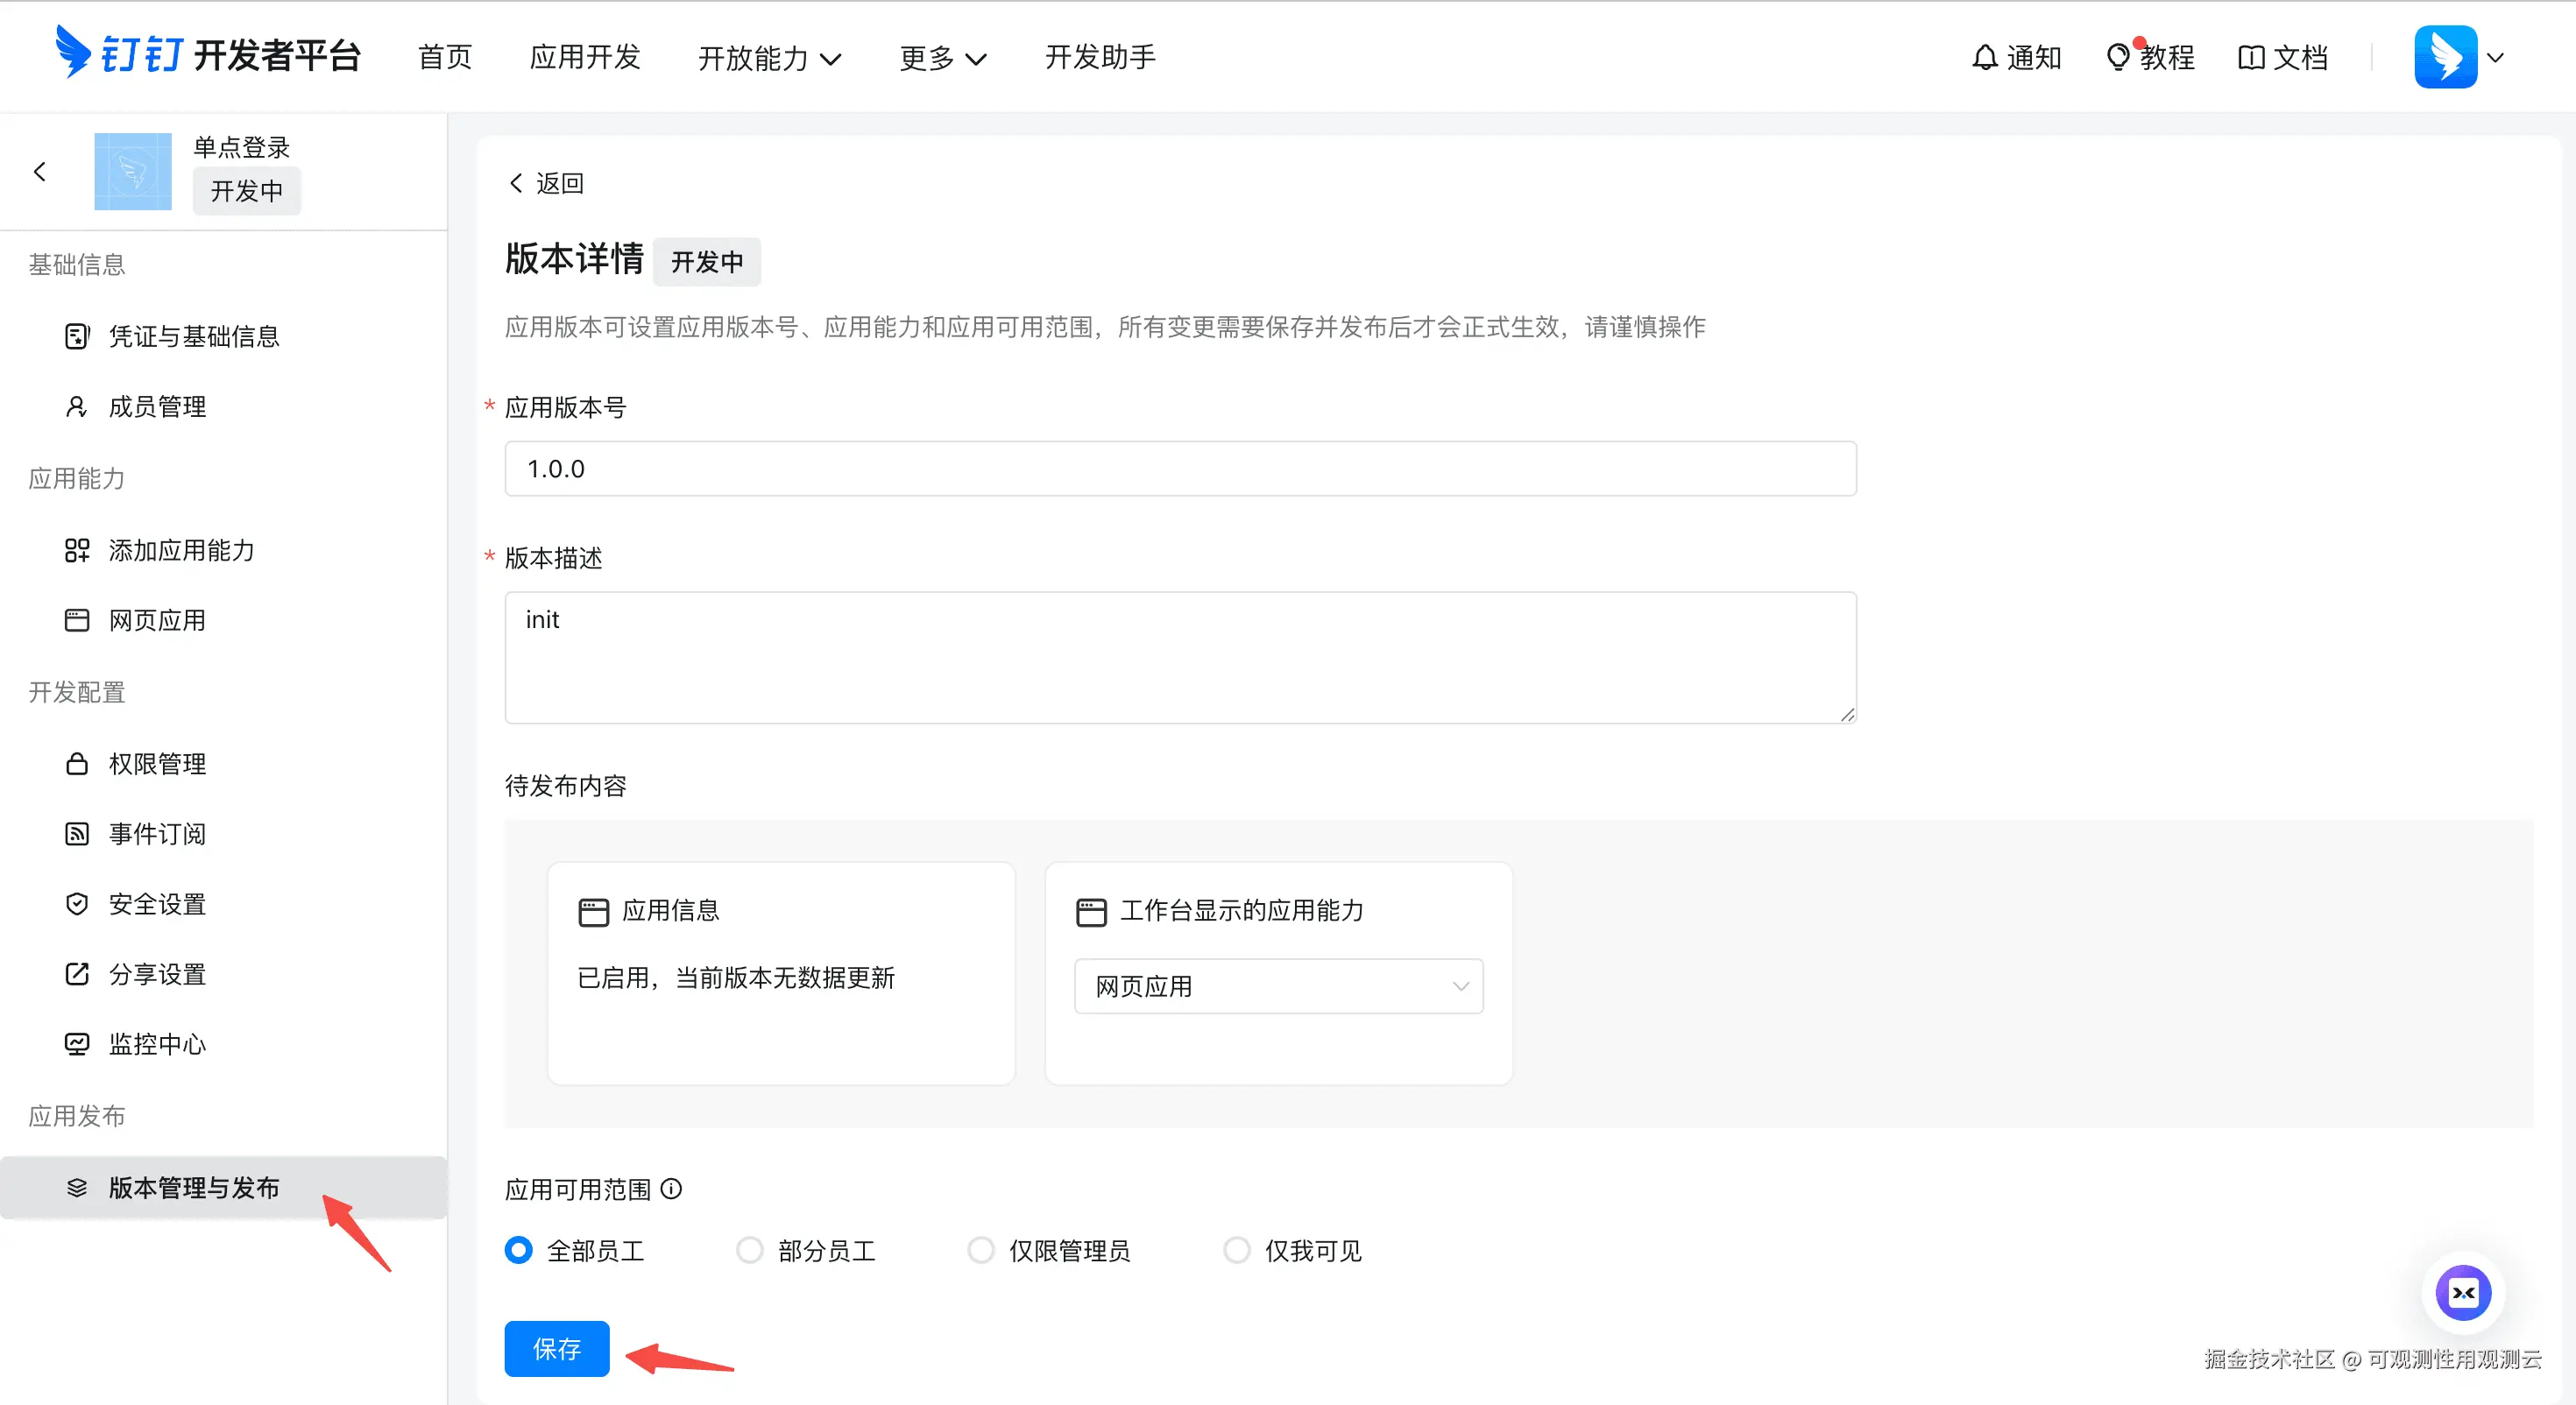Open 开发助手 in the top nav
Screen dimensions: 2576x1405
[x=1100, y=57]
